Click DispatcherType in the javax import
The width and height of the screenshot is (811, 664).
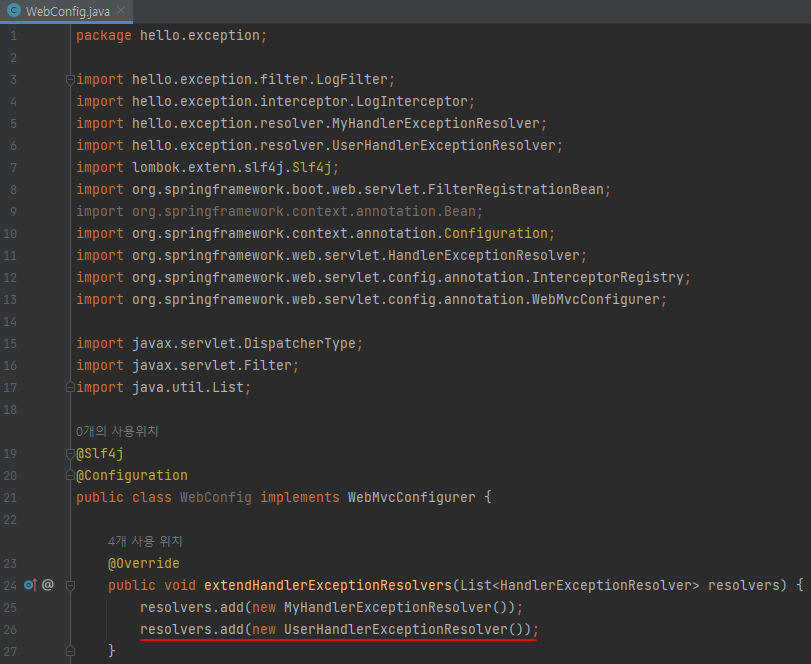click(x=299, y=343)
